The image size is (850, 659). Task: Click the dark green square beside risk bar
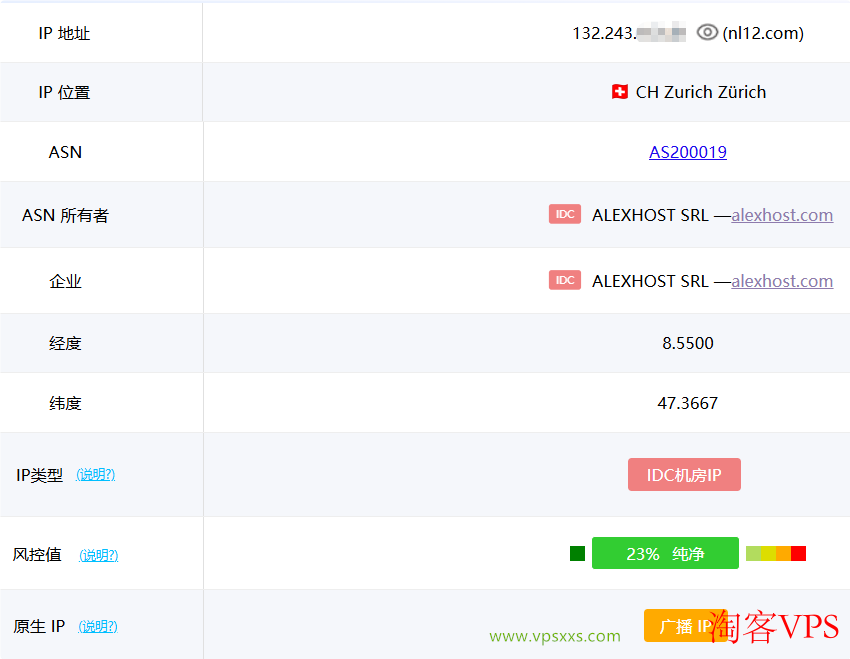[577, 553]
